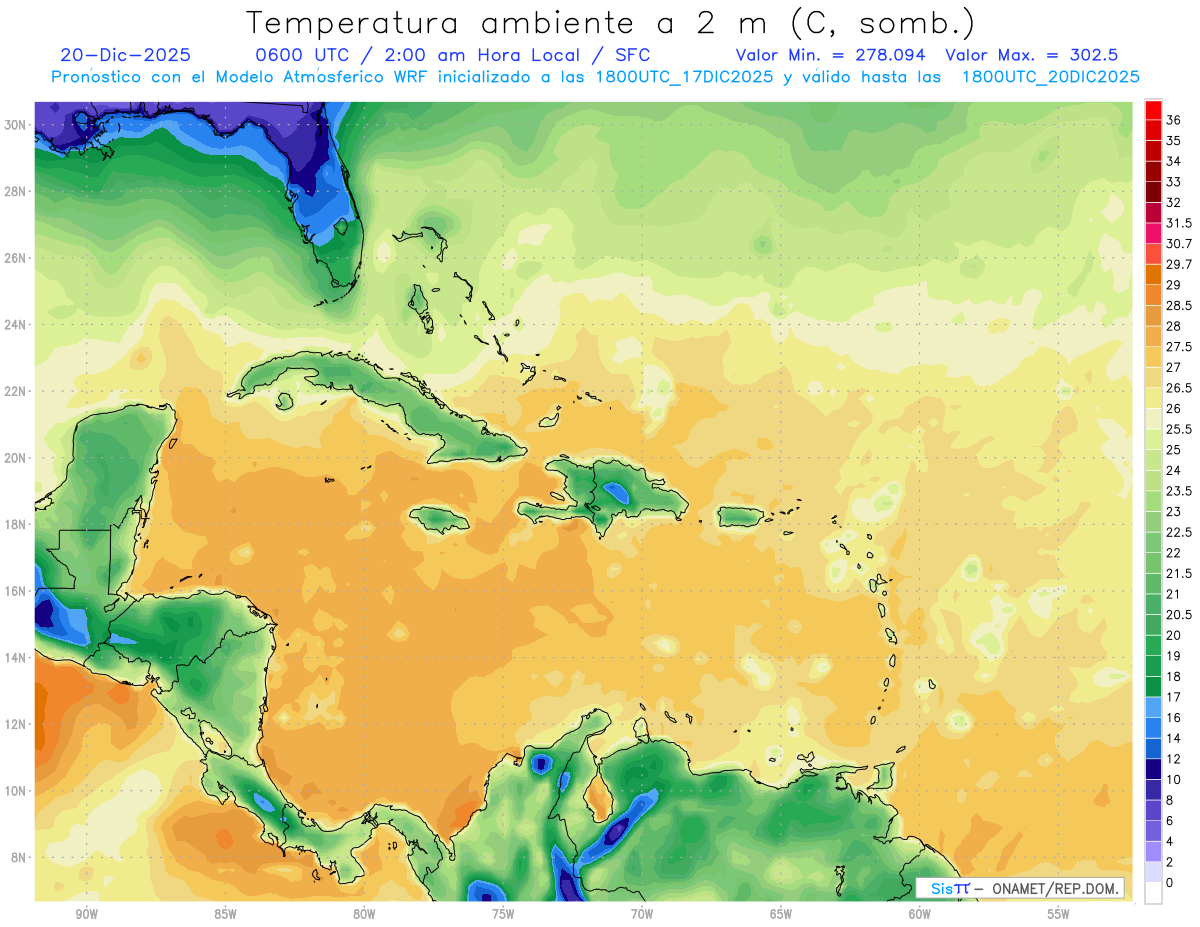This screenshot has width=1200, height=927.
Task: Click the legend value 31.5
Action: [1179, 223]
